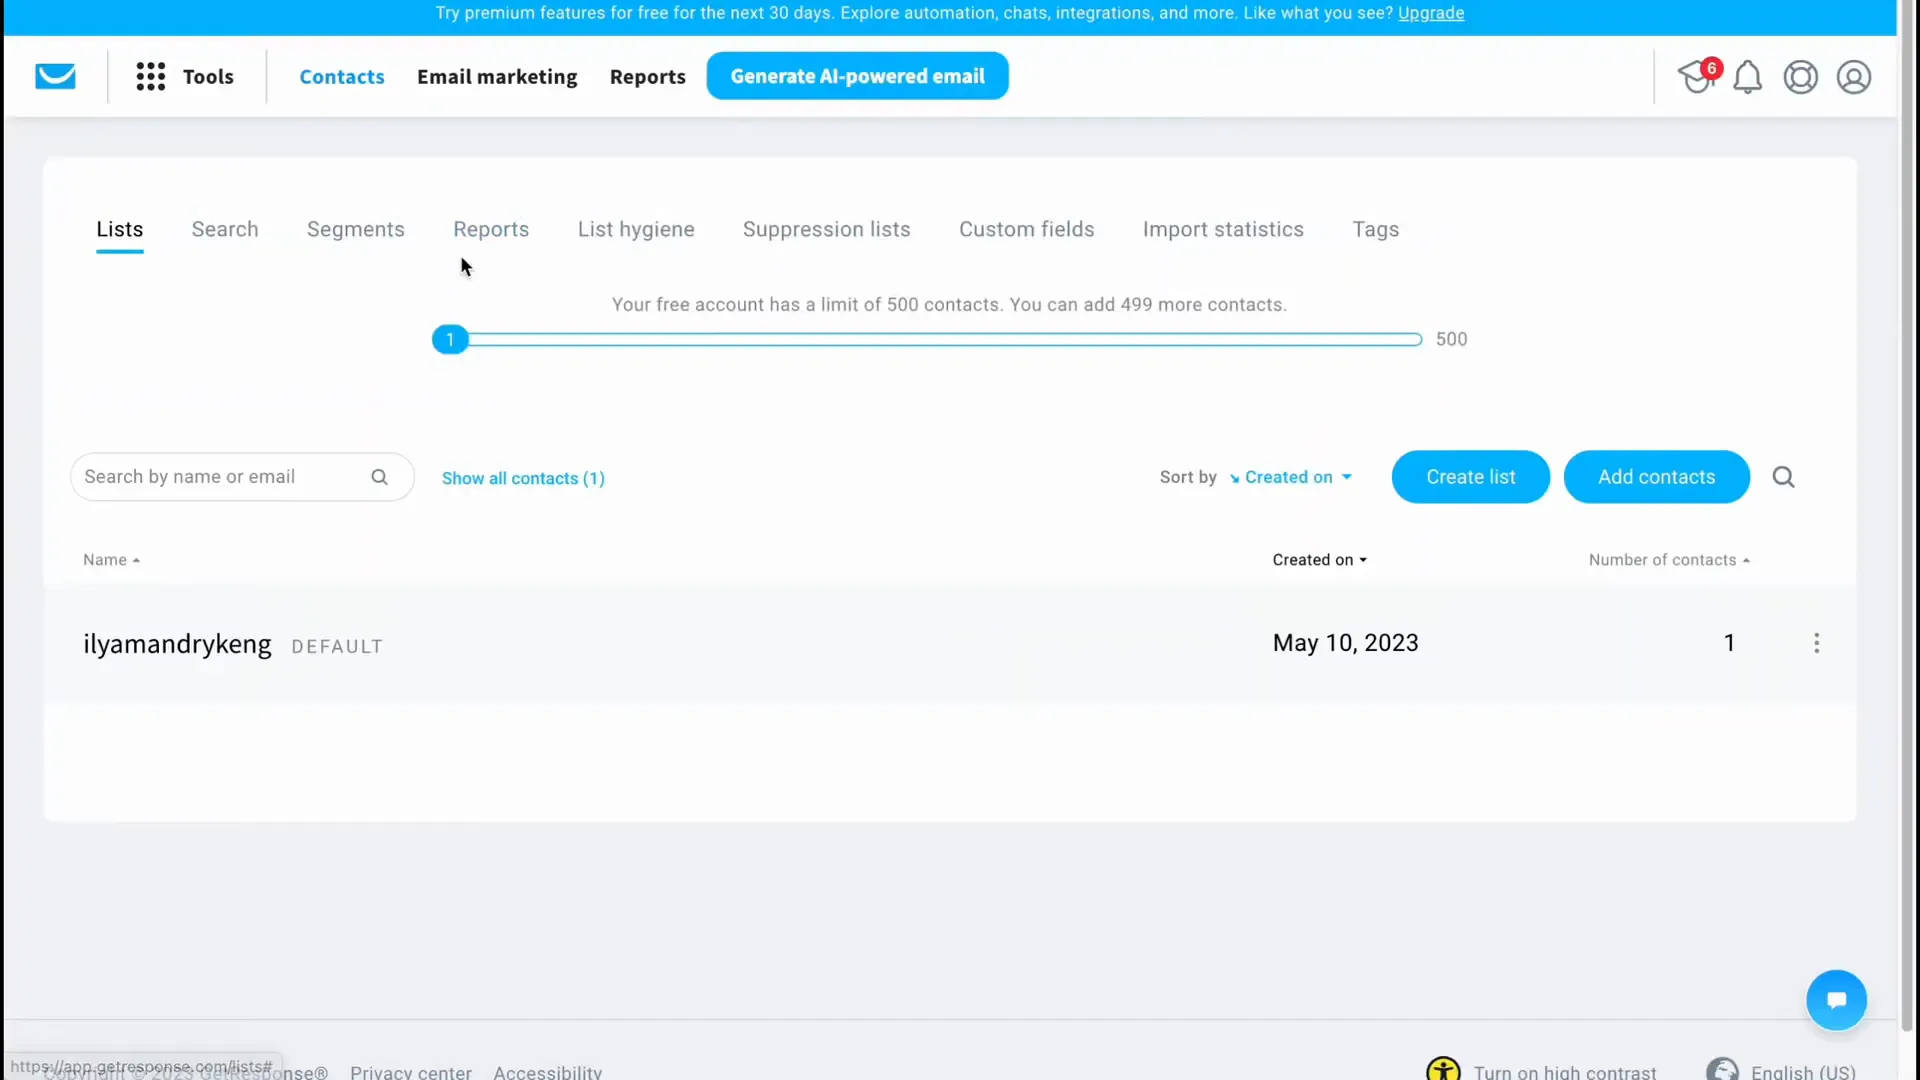Click Generate AI-powered email button
The width and height of the screenshot is (1920, 1080).
point(857,76)
